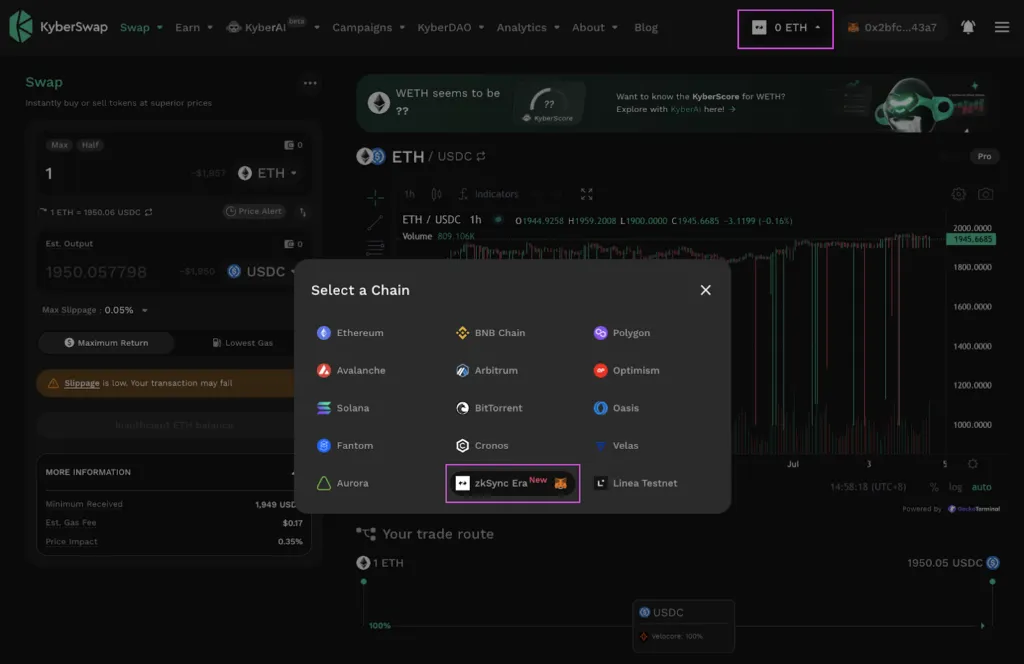Close the Select a Chain dialog
Image resolution: width=1024 pixels, height=664 pixels.
(x=705, y=290)
